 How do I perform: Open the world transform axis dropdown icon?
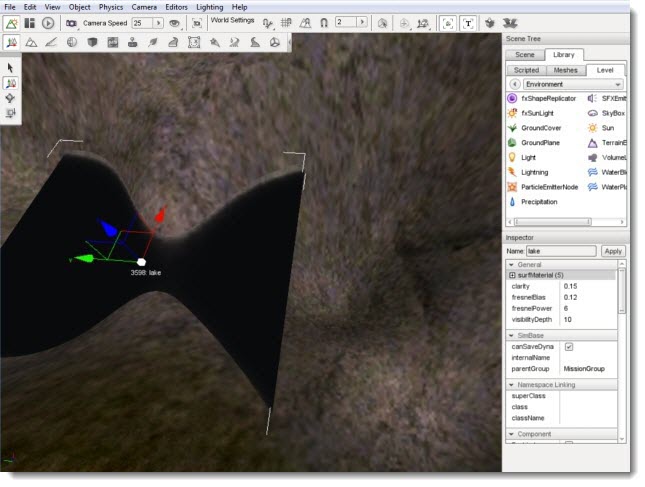[423, 24]
